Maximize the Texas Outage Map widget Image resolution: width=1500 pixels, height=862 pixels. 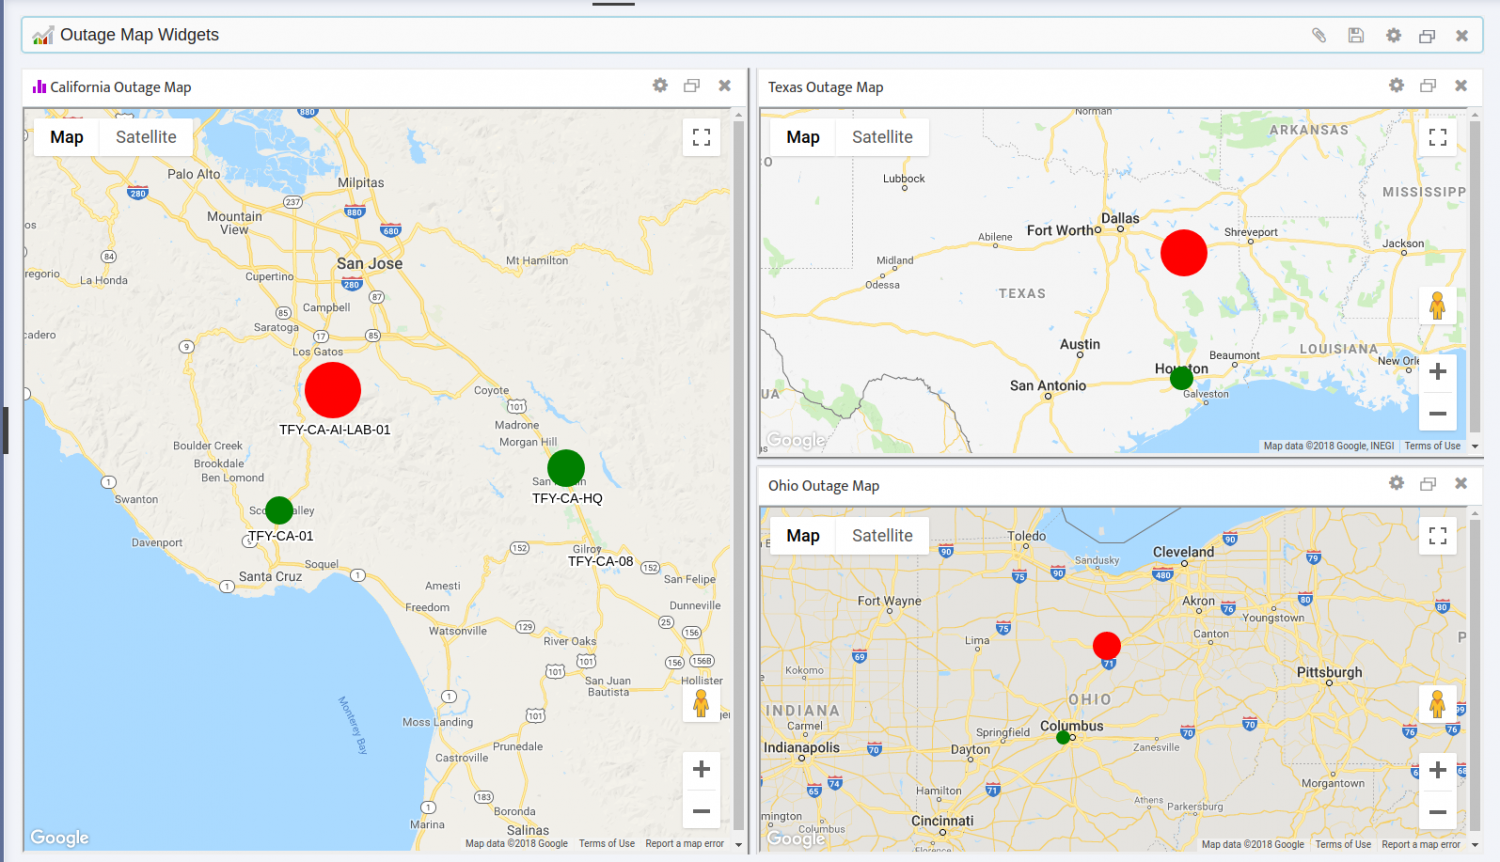pyautogui.click(x=1427, y=86)
